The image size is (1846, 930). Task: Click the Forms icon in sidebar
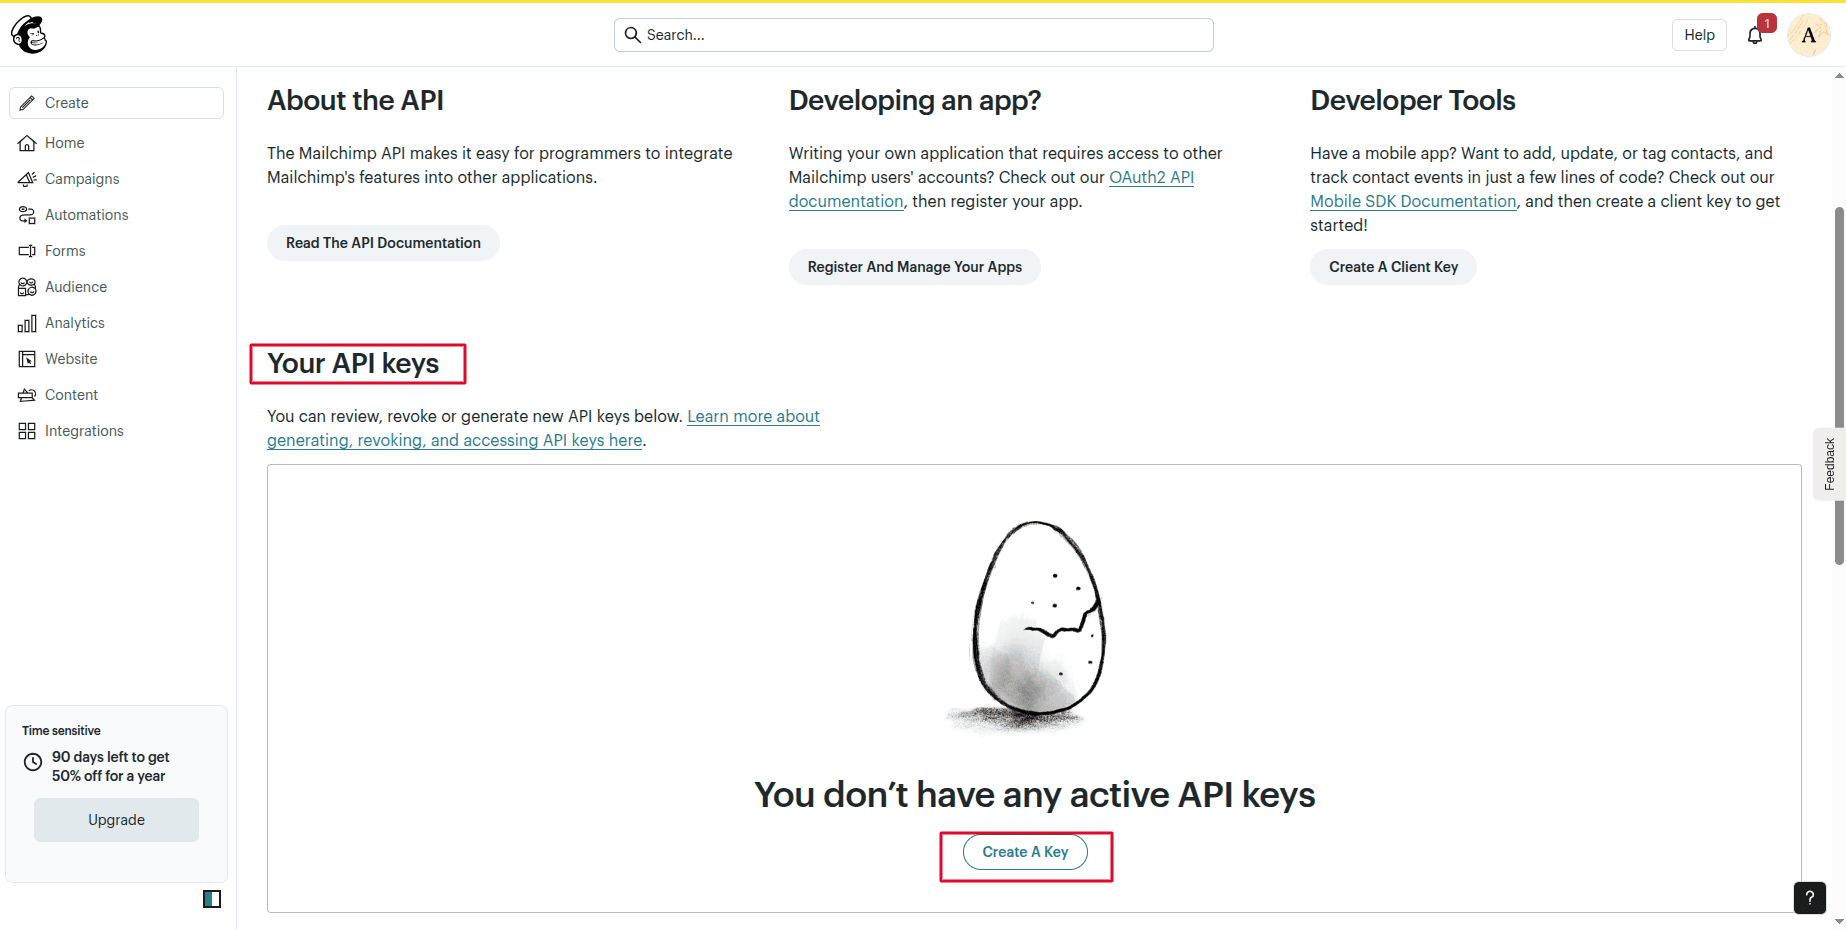point(27,251)
